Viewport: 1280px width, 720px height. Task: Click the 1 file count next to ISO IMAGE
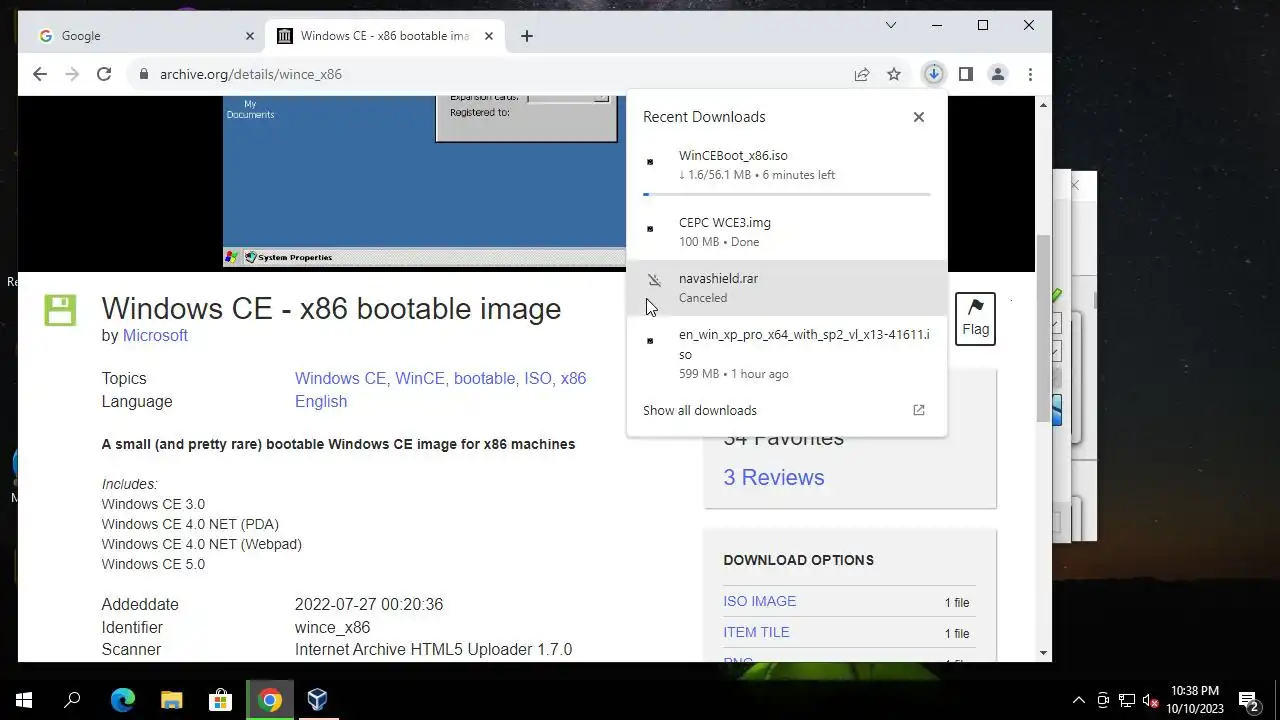tap(957, 602)
